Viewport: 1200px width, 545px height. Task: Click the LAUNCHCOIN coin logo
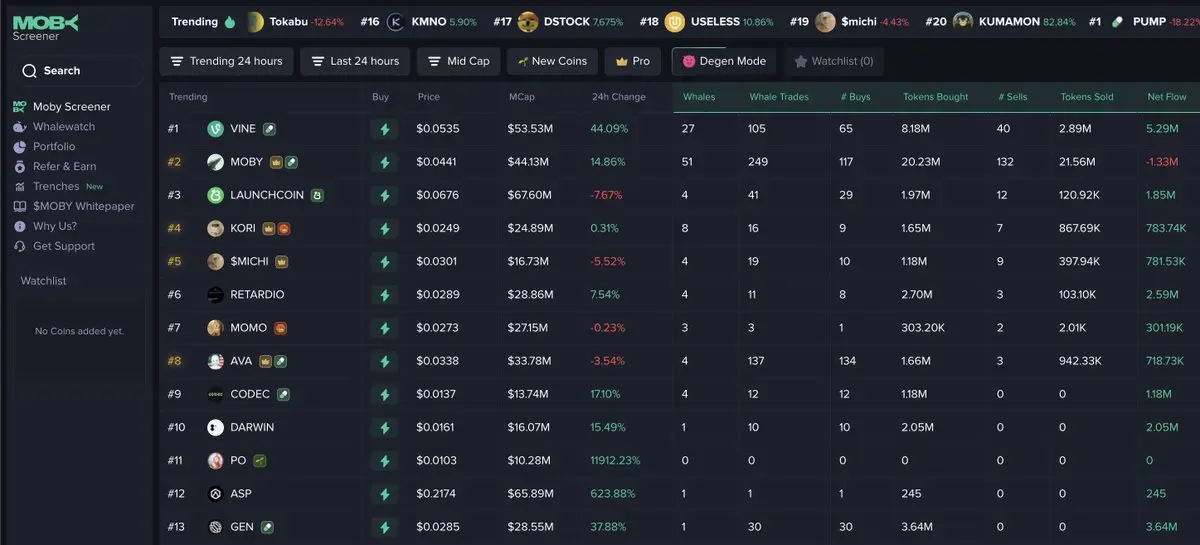(x=215, y=195)
